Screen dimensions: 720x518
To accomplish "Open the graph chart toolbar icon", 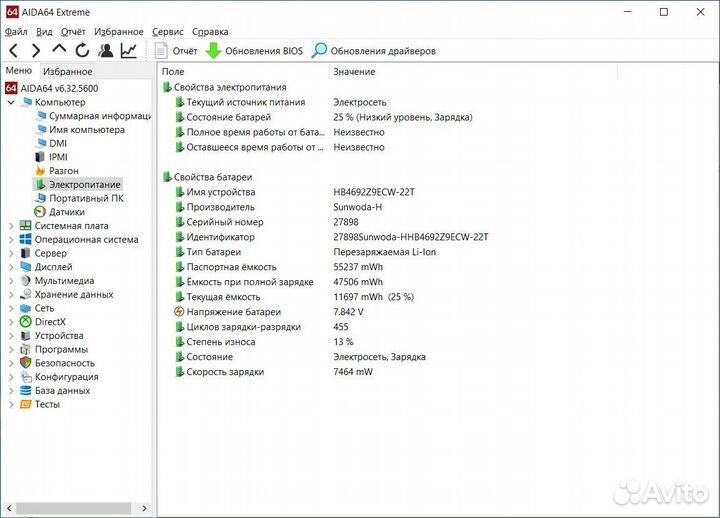I will click(129, 51).
